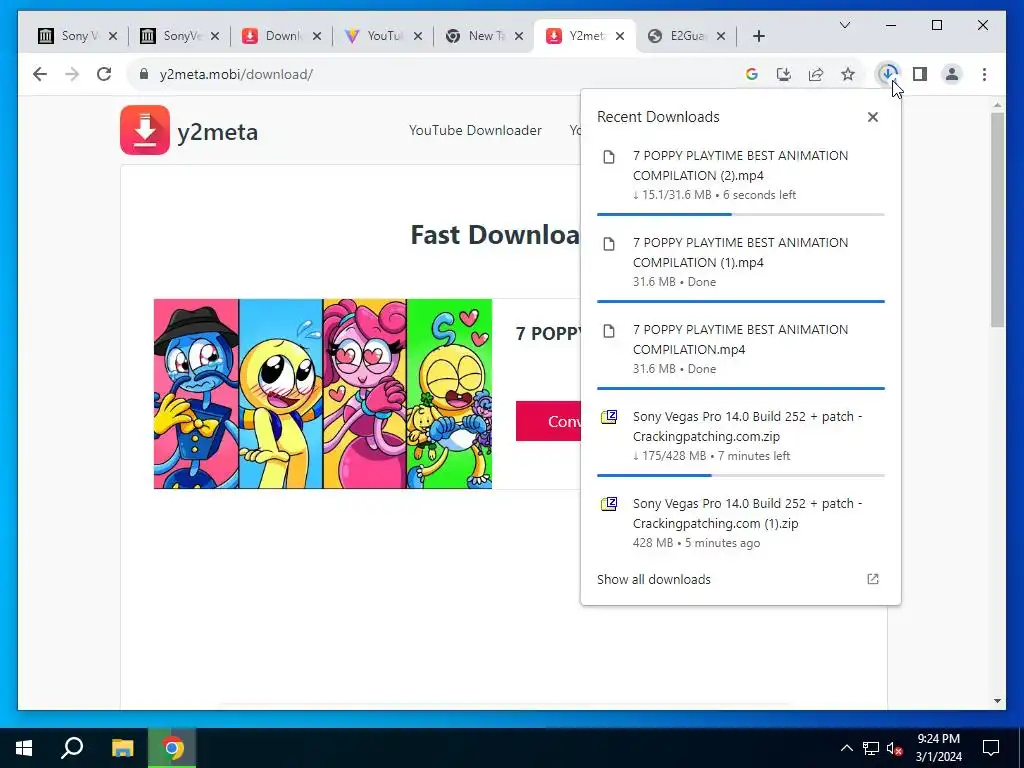Show hidden system tray icons
This screenshot has width=1024, height=768.
click(x=846, y=748)
